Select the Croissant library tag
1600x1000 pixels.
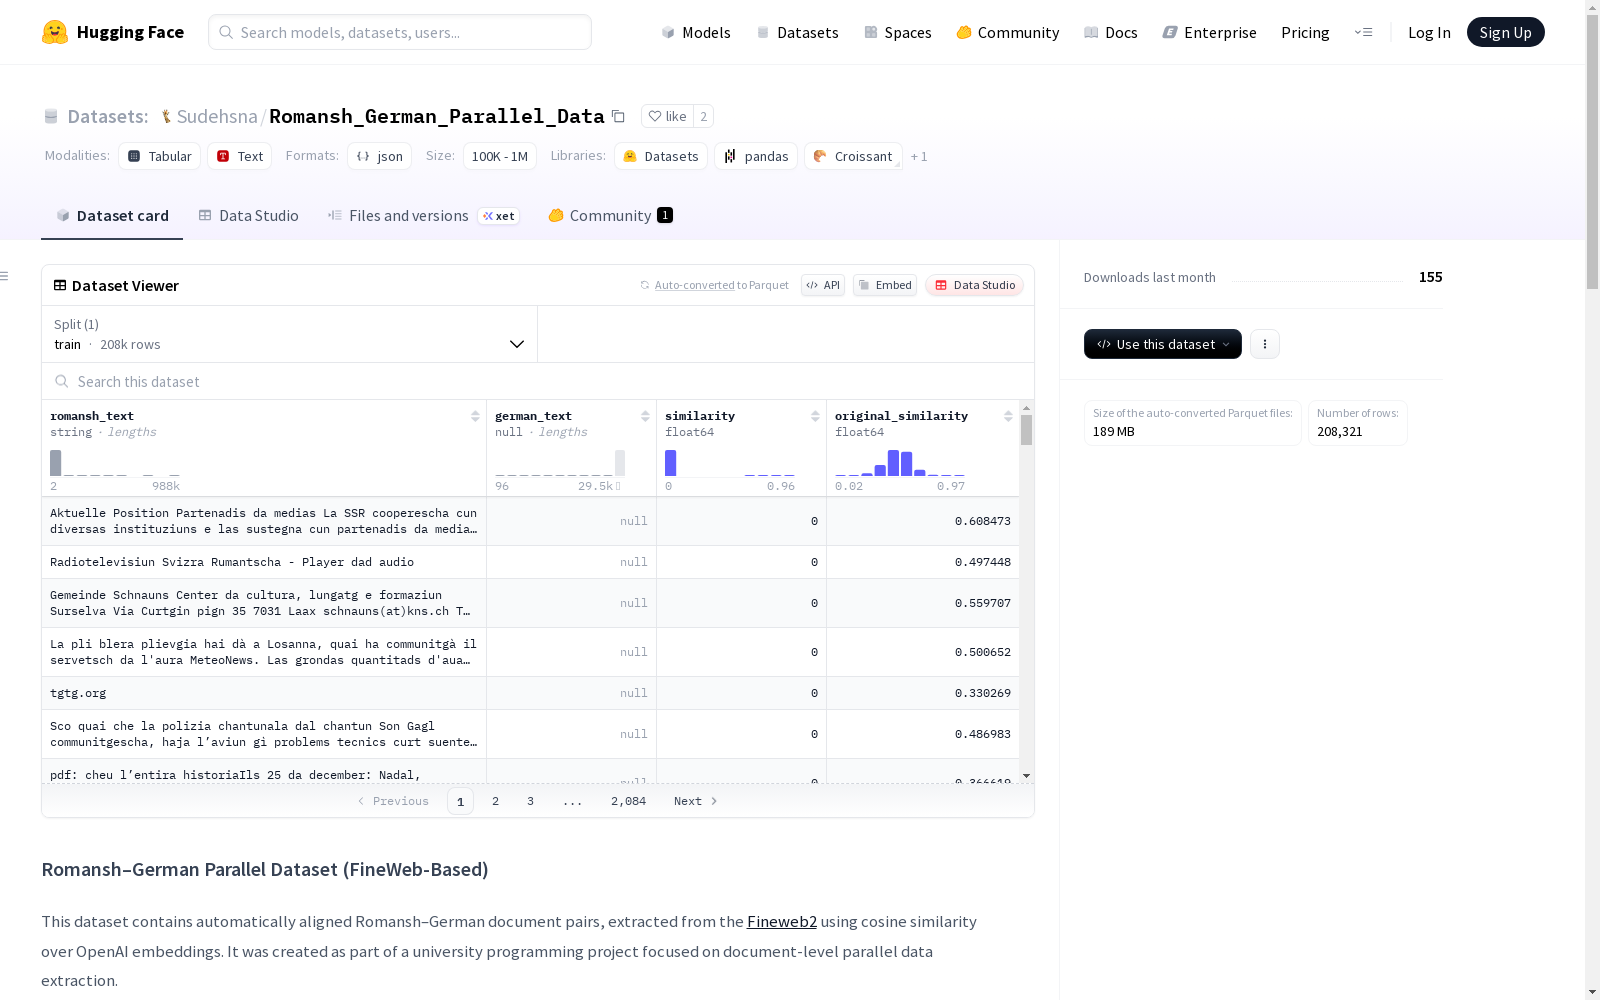(x=853, y=156)
